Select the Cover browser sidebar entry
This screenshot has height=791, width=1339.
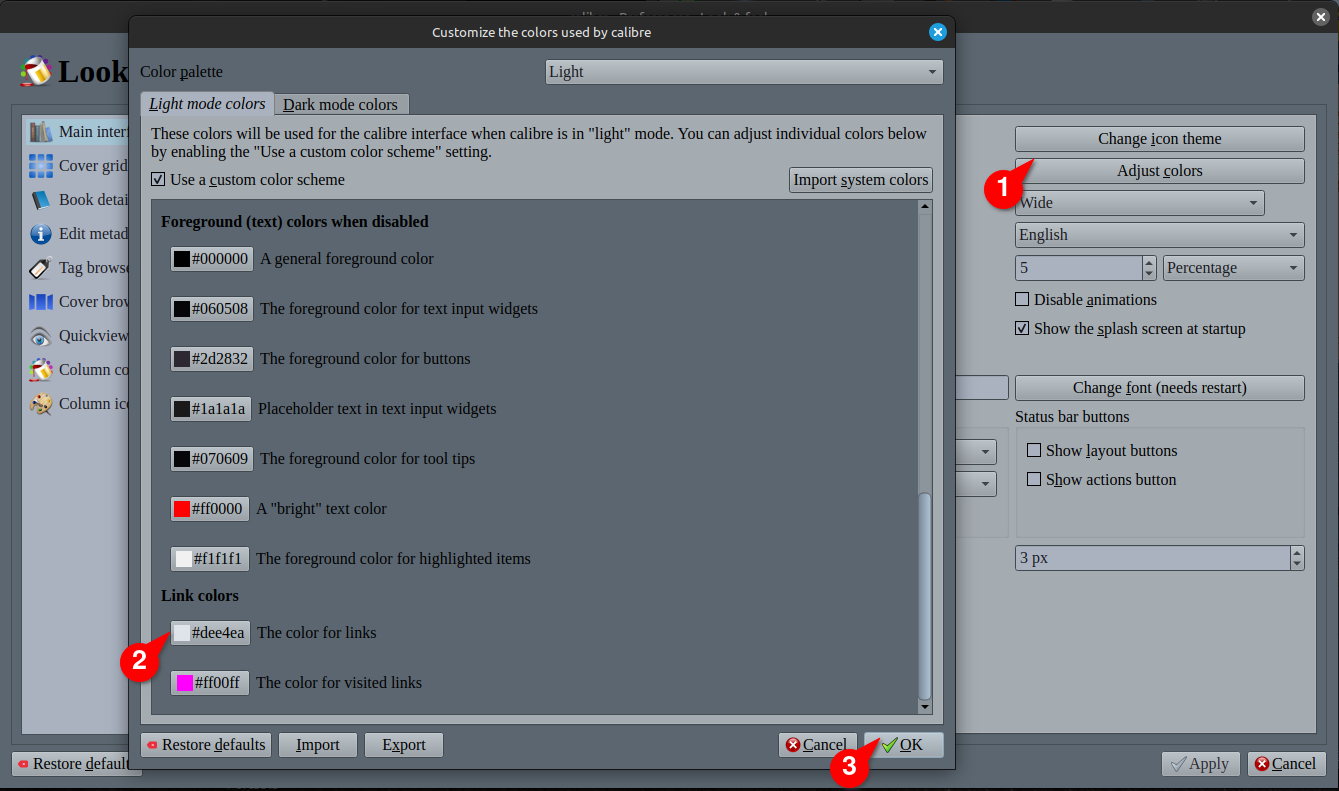tap(78, 302)
